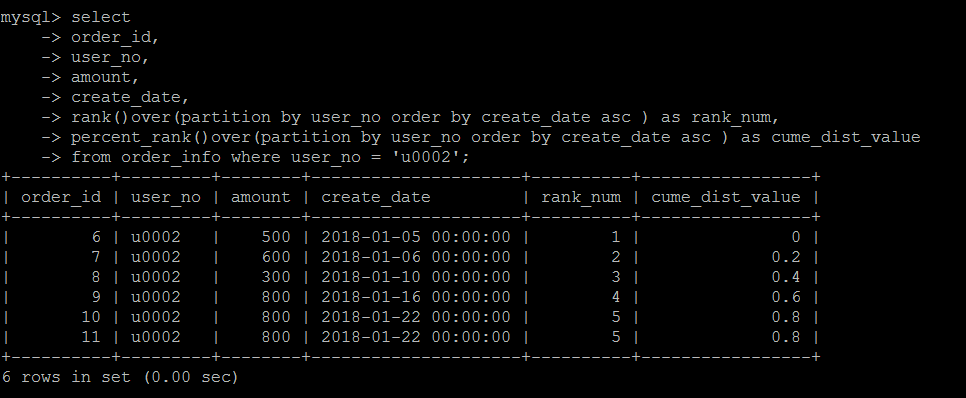Click date 2018-01-10 00:00:00
966x398 pixels.
[x=416, y=277]
